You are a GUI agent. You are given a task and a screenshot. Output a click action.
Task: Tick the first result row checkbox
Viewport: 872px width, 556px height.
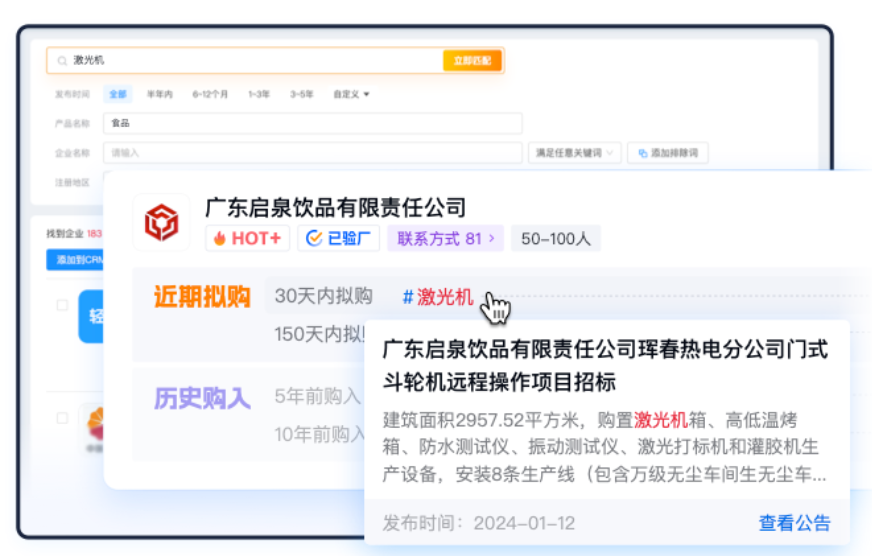click(62, 305)
